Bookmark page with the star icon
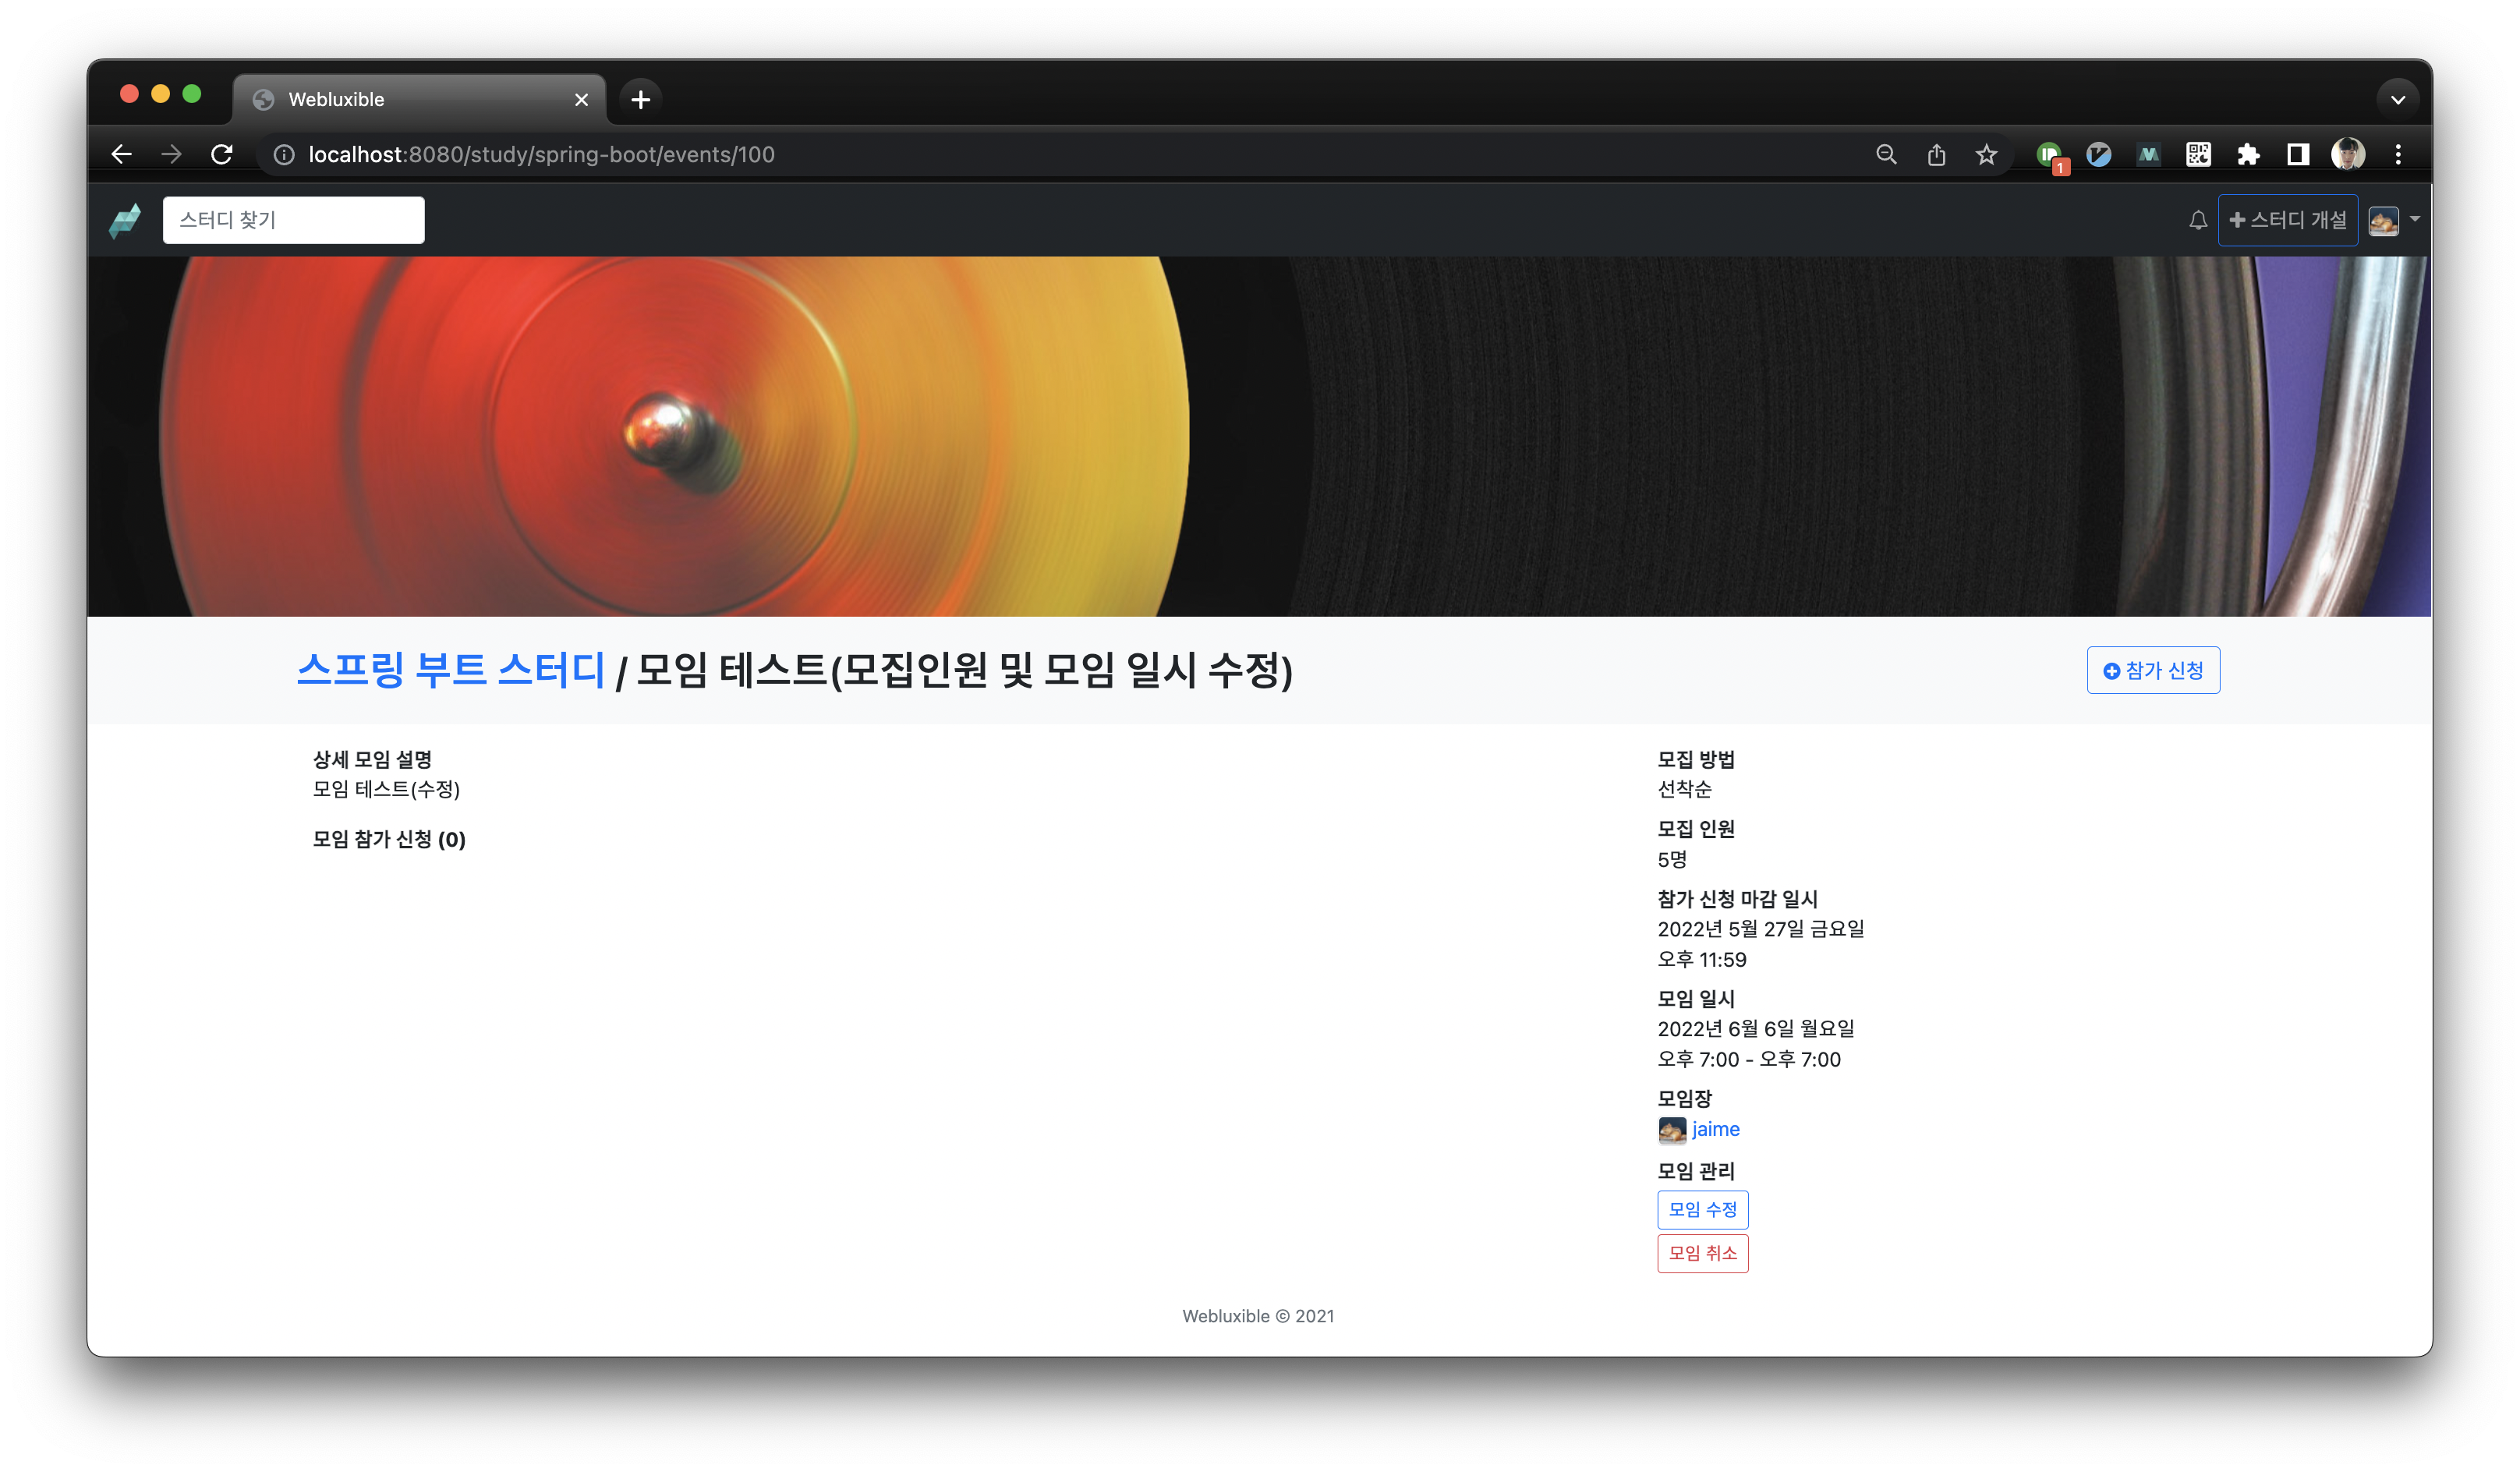2520x1472 pixels. pos(1986,154)
